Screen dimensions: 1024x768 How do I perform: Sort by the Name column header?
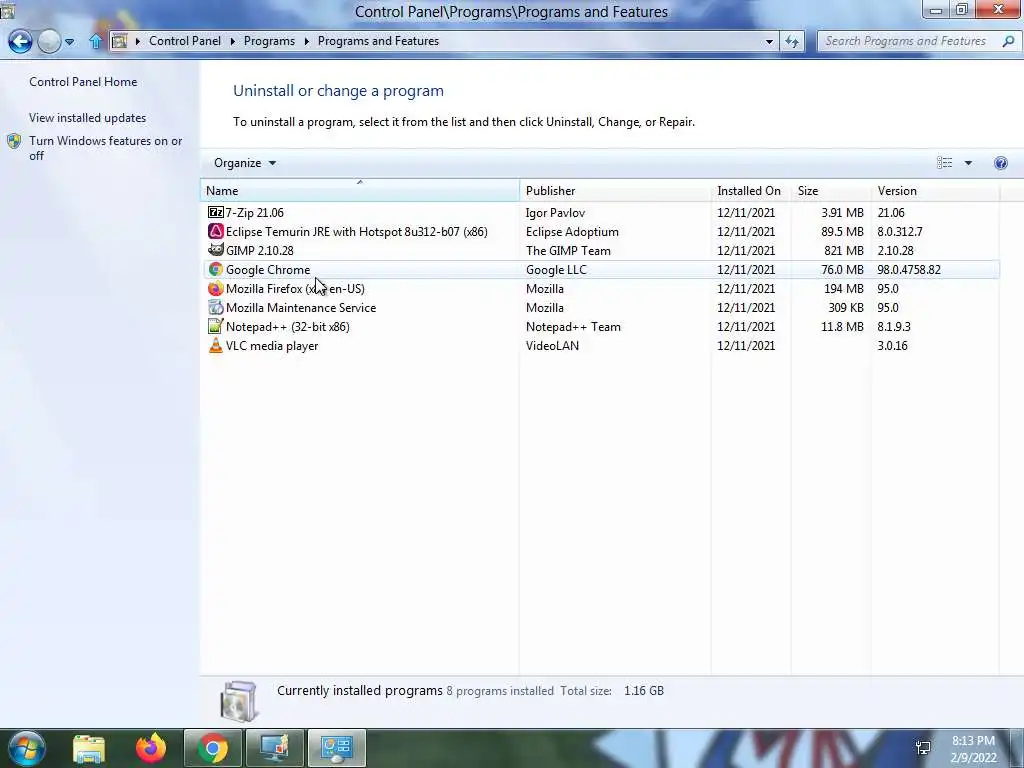[360, 191]
